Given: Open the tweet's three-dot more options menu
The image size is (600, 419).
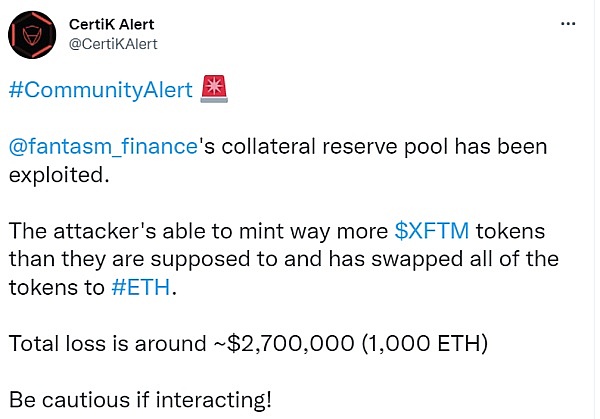Looking at the screenshot, I should pos(568,24).
